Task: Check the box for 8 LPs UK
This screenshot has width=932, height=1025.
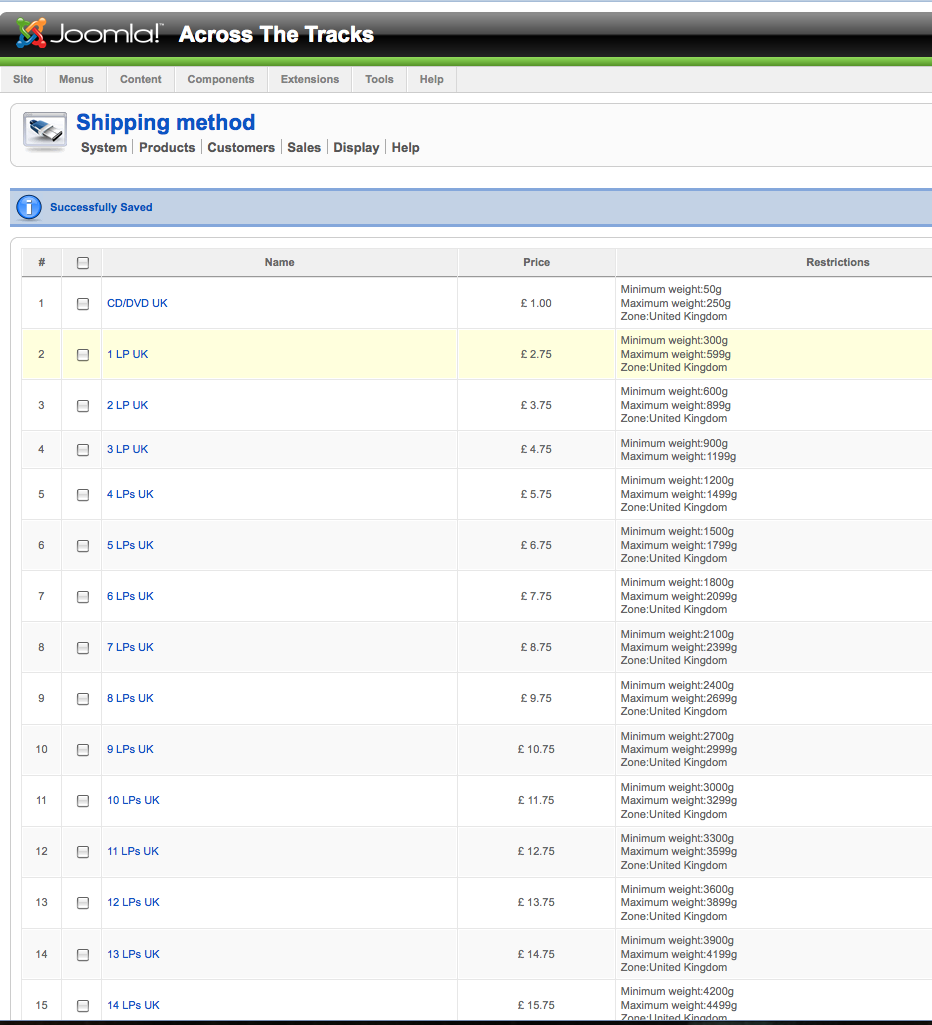Action: pyautogui.click(x=83, y=699)
